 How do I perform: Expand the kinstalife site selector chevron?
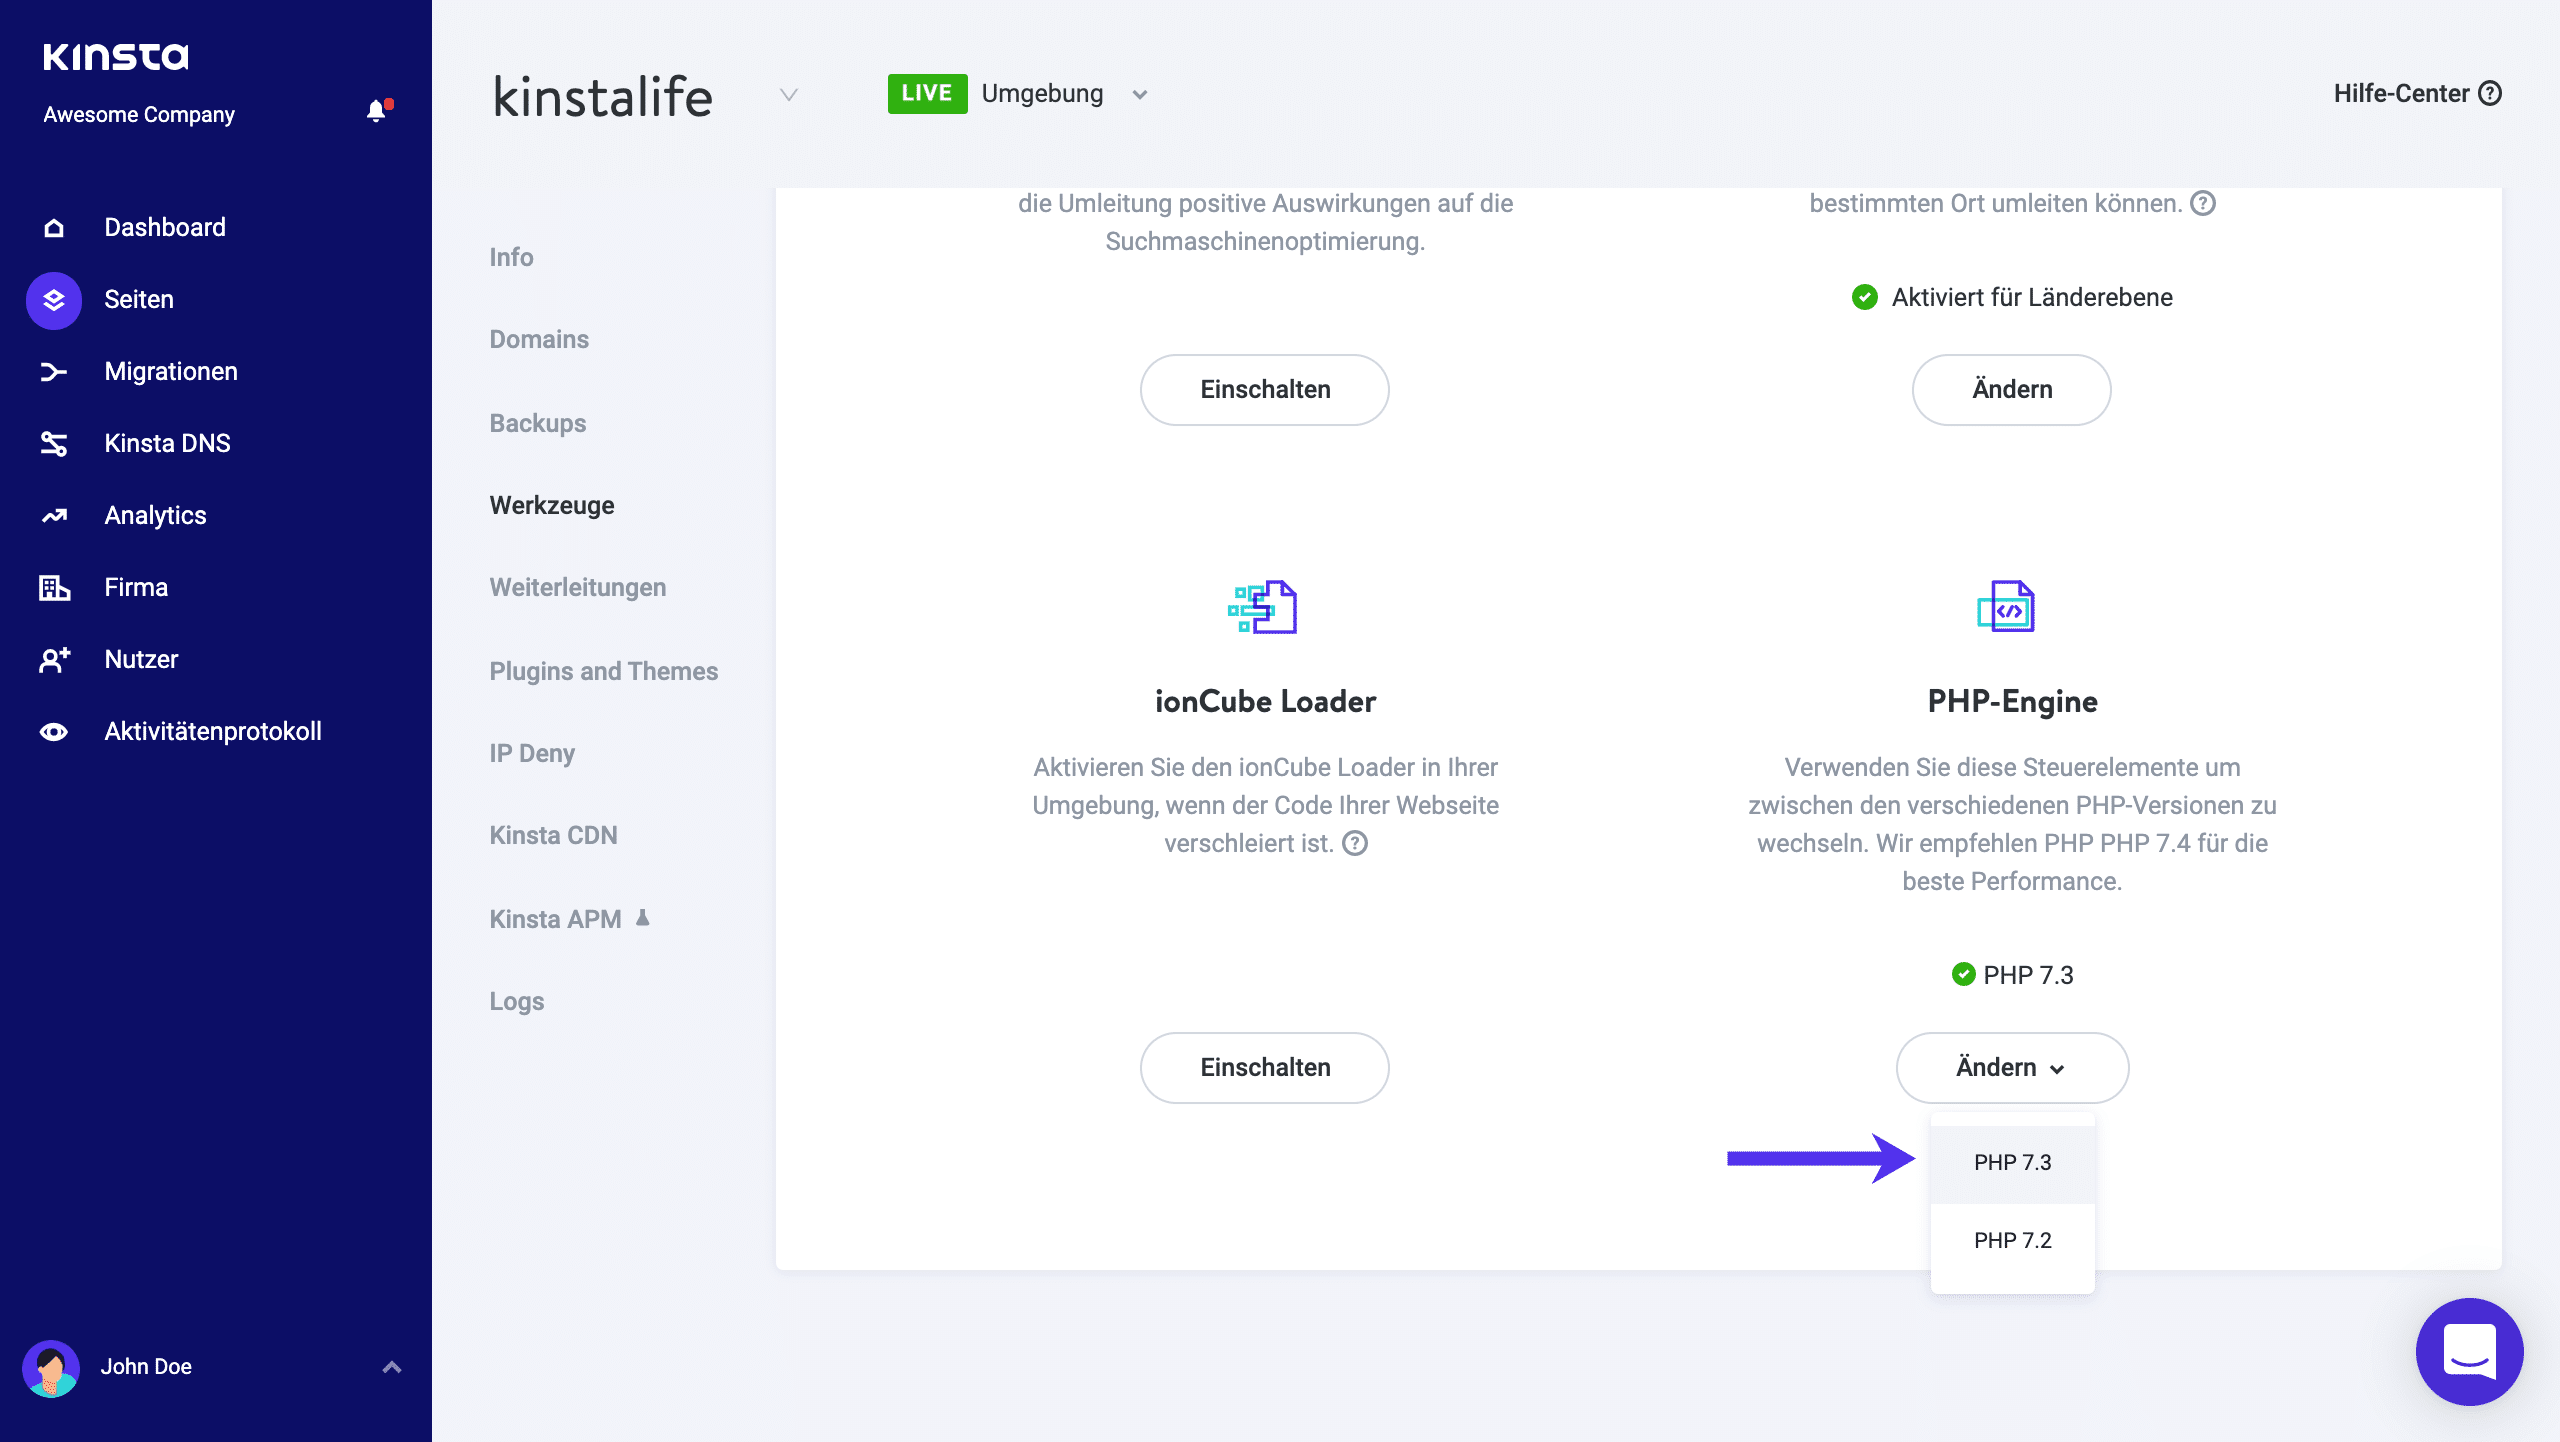(x=789, y=95)
